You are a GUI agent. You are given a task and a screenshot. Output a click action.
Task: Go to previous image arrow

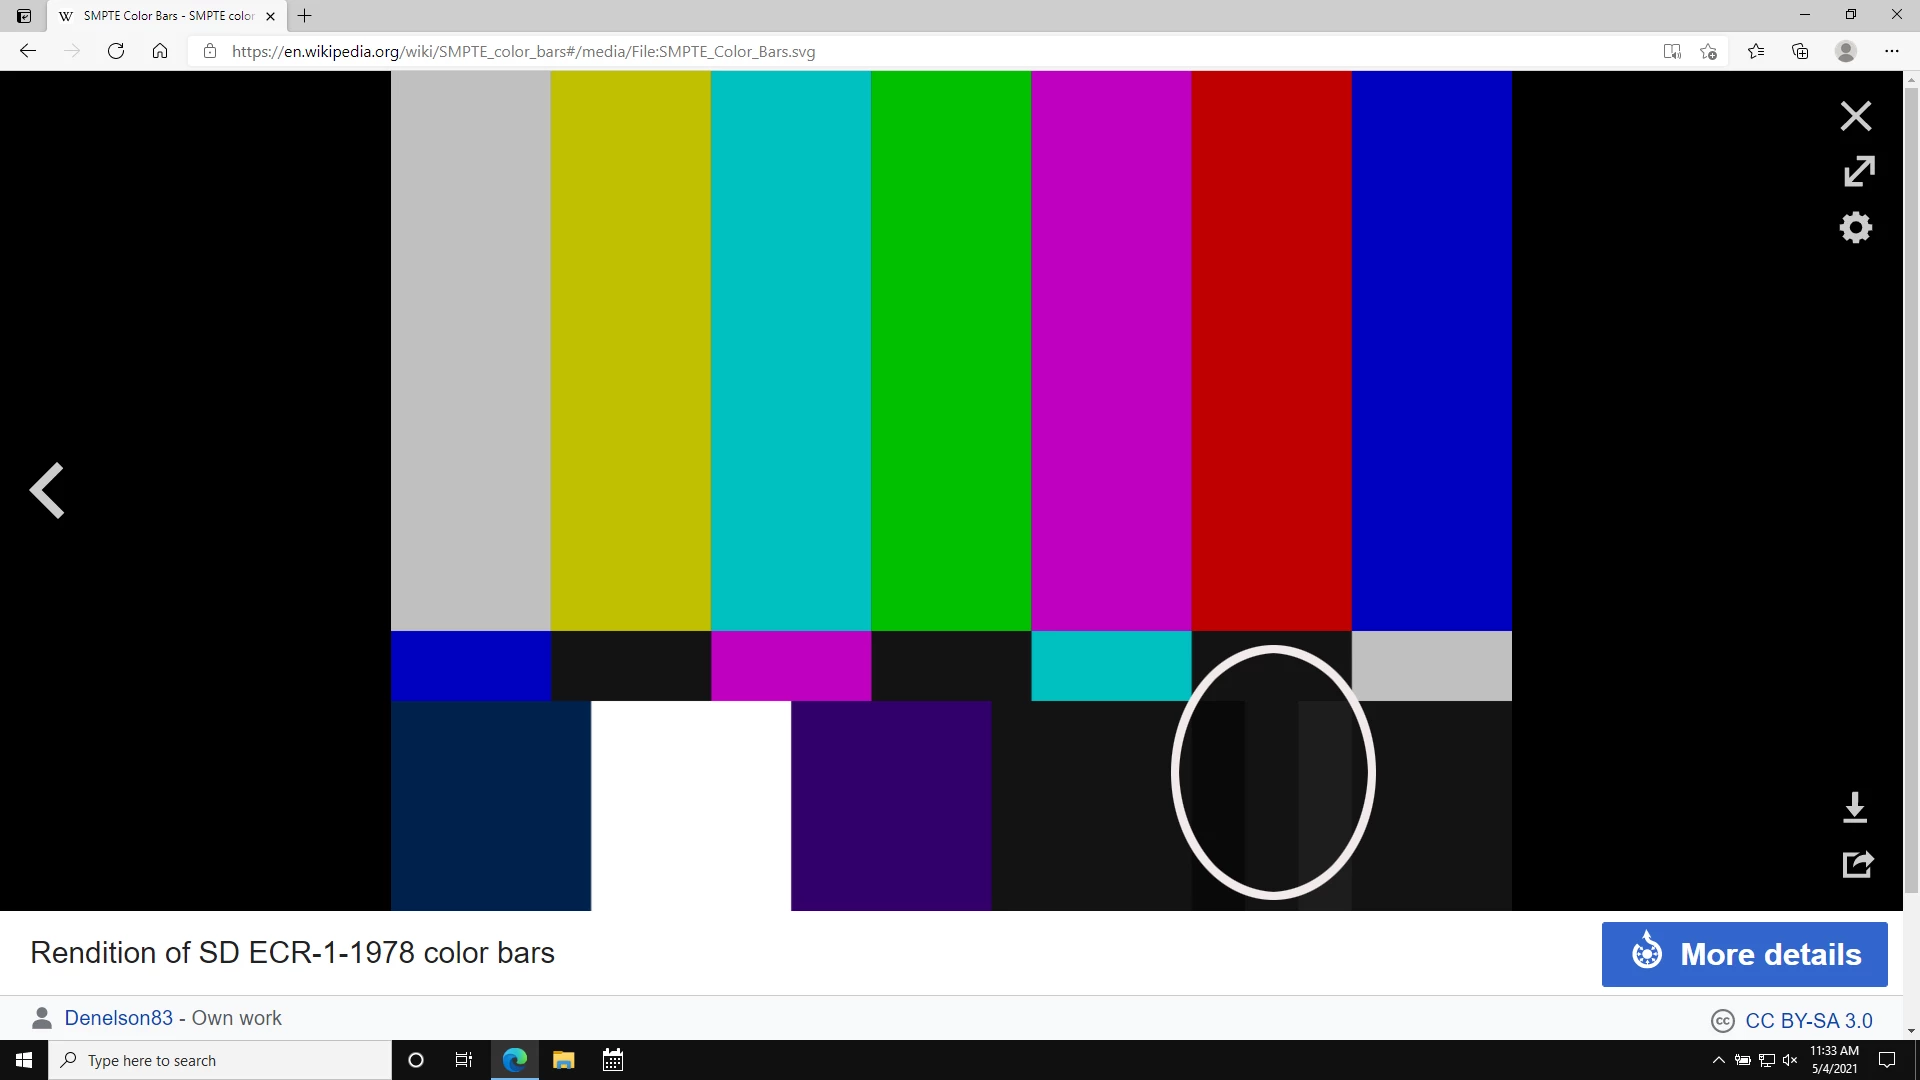47,490
